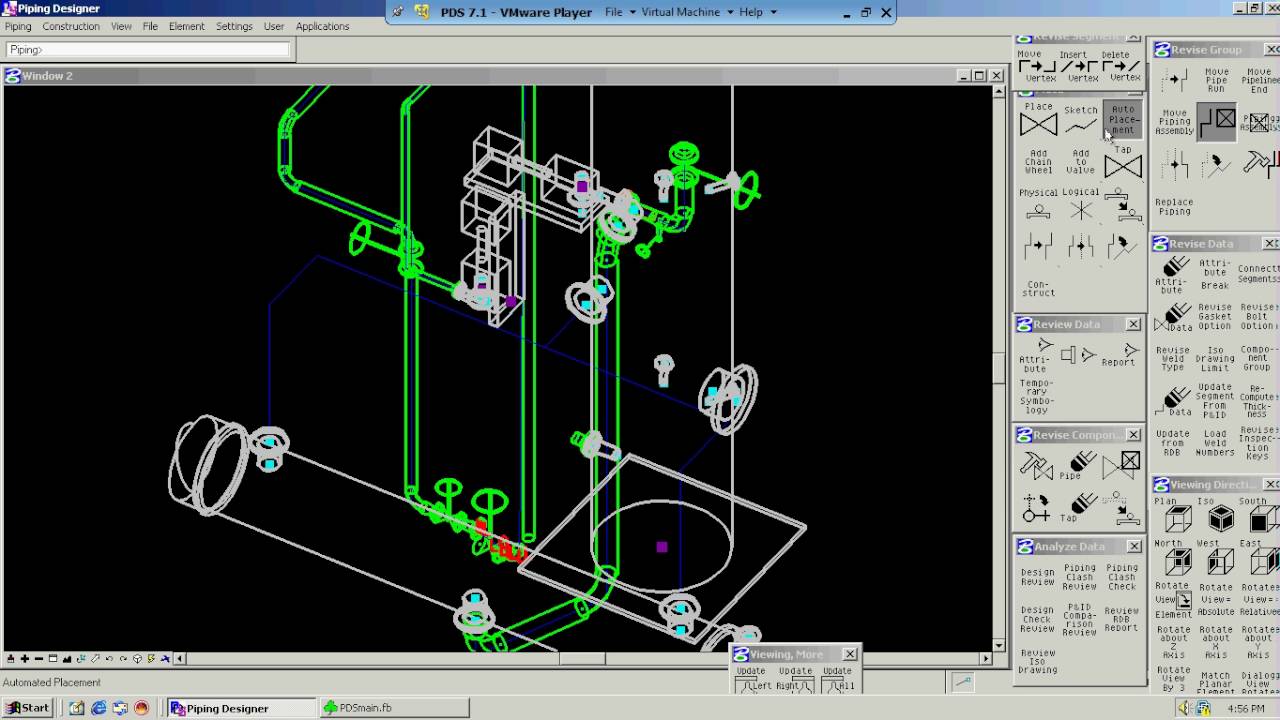Select Revise Component Tap icon
The image size is (1280, 720).
1078,507
